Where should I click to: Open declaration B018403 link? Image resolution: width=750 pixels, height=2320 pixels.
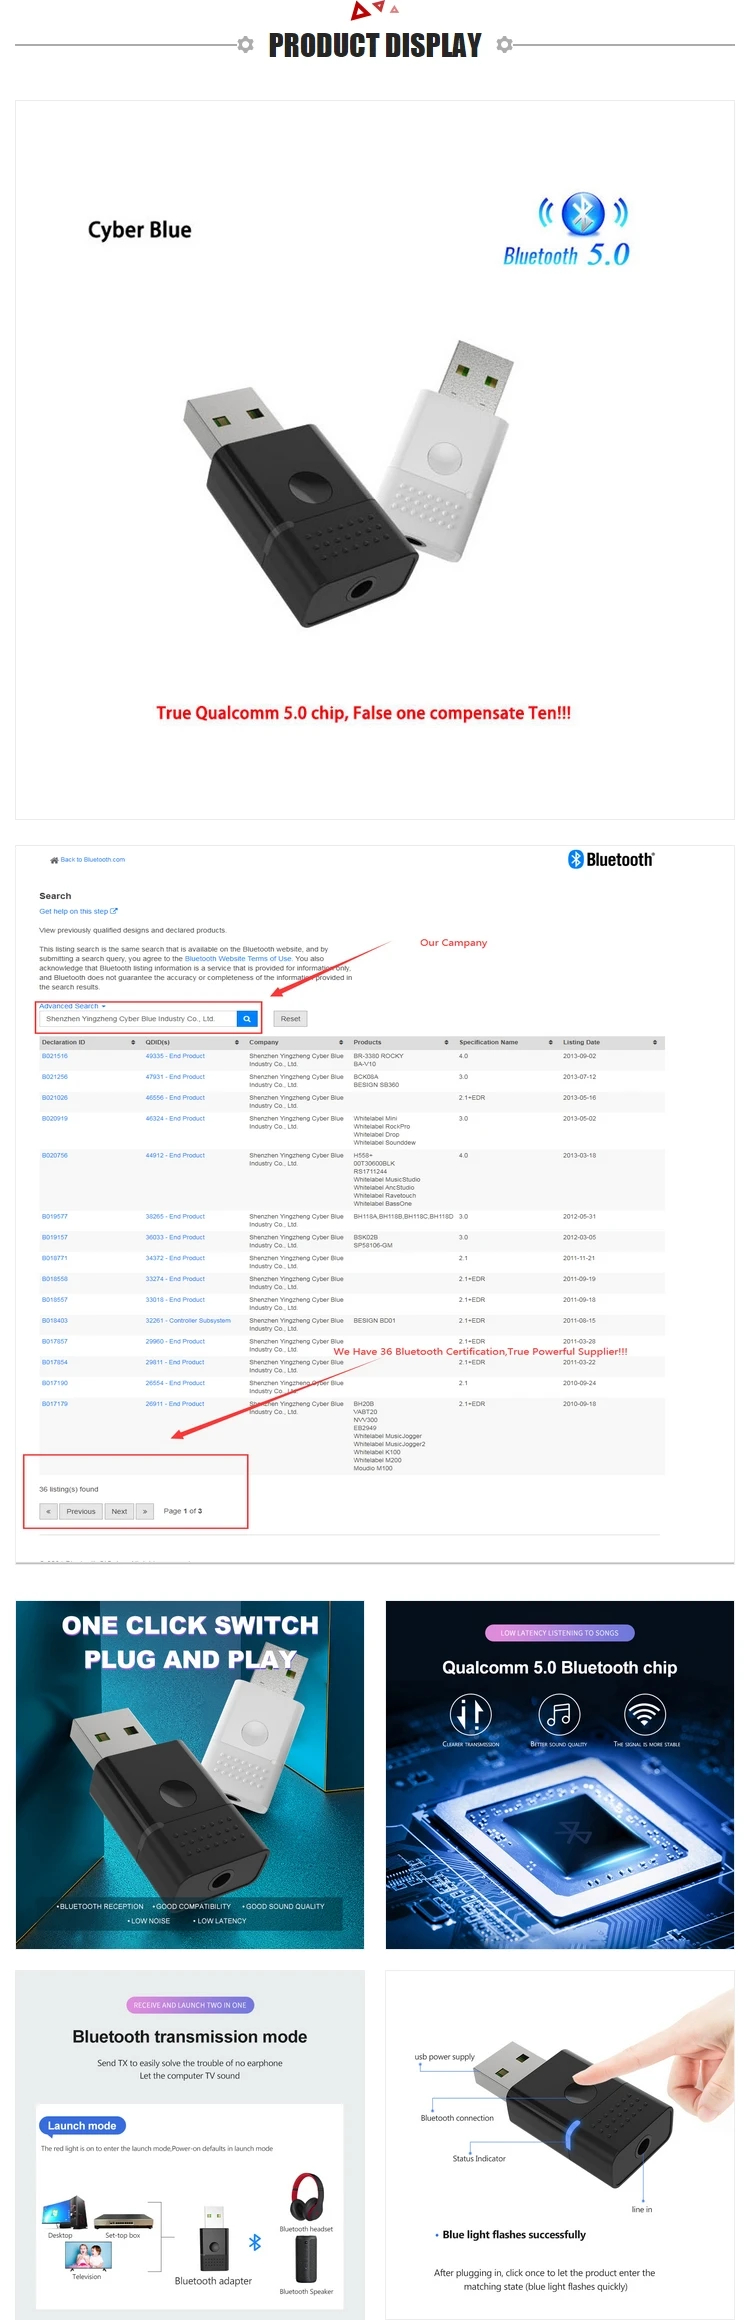tap(55, 1321)
